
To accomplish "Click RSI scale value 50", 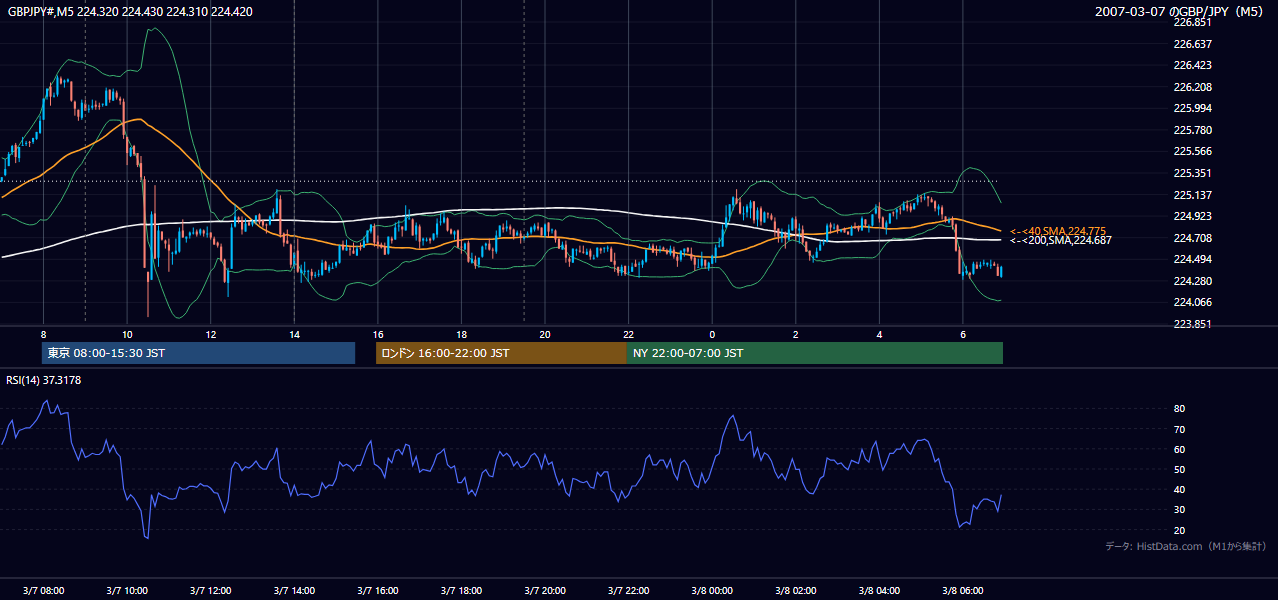I will 1179,469.
